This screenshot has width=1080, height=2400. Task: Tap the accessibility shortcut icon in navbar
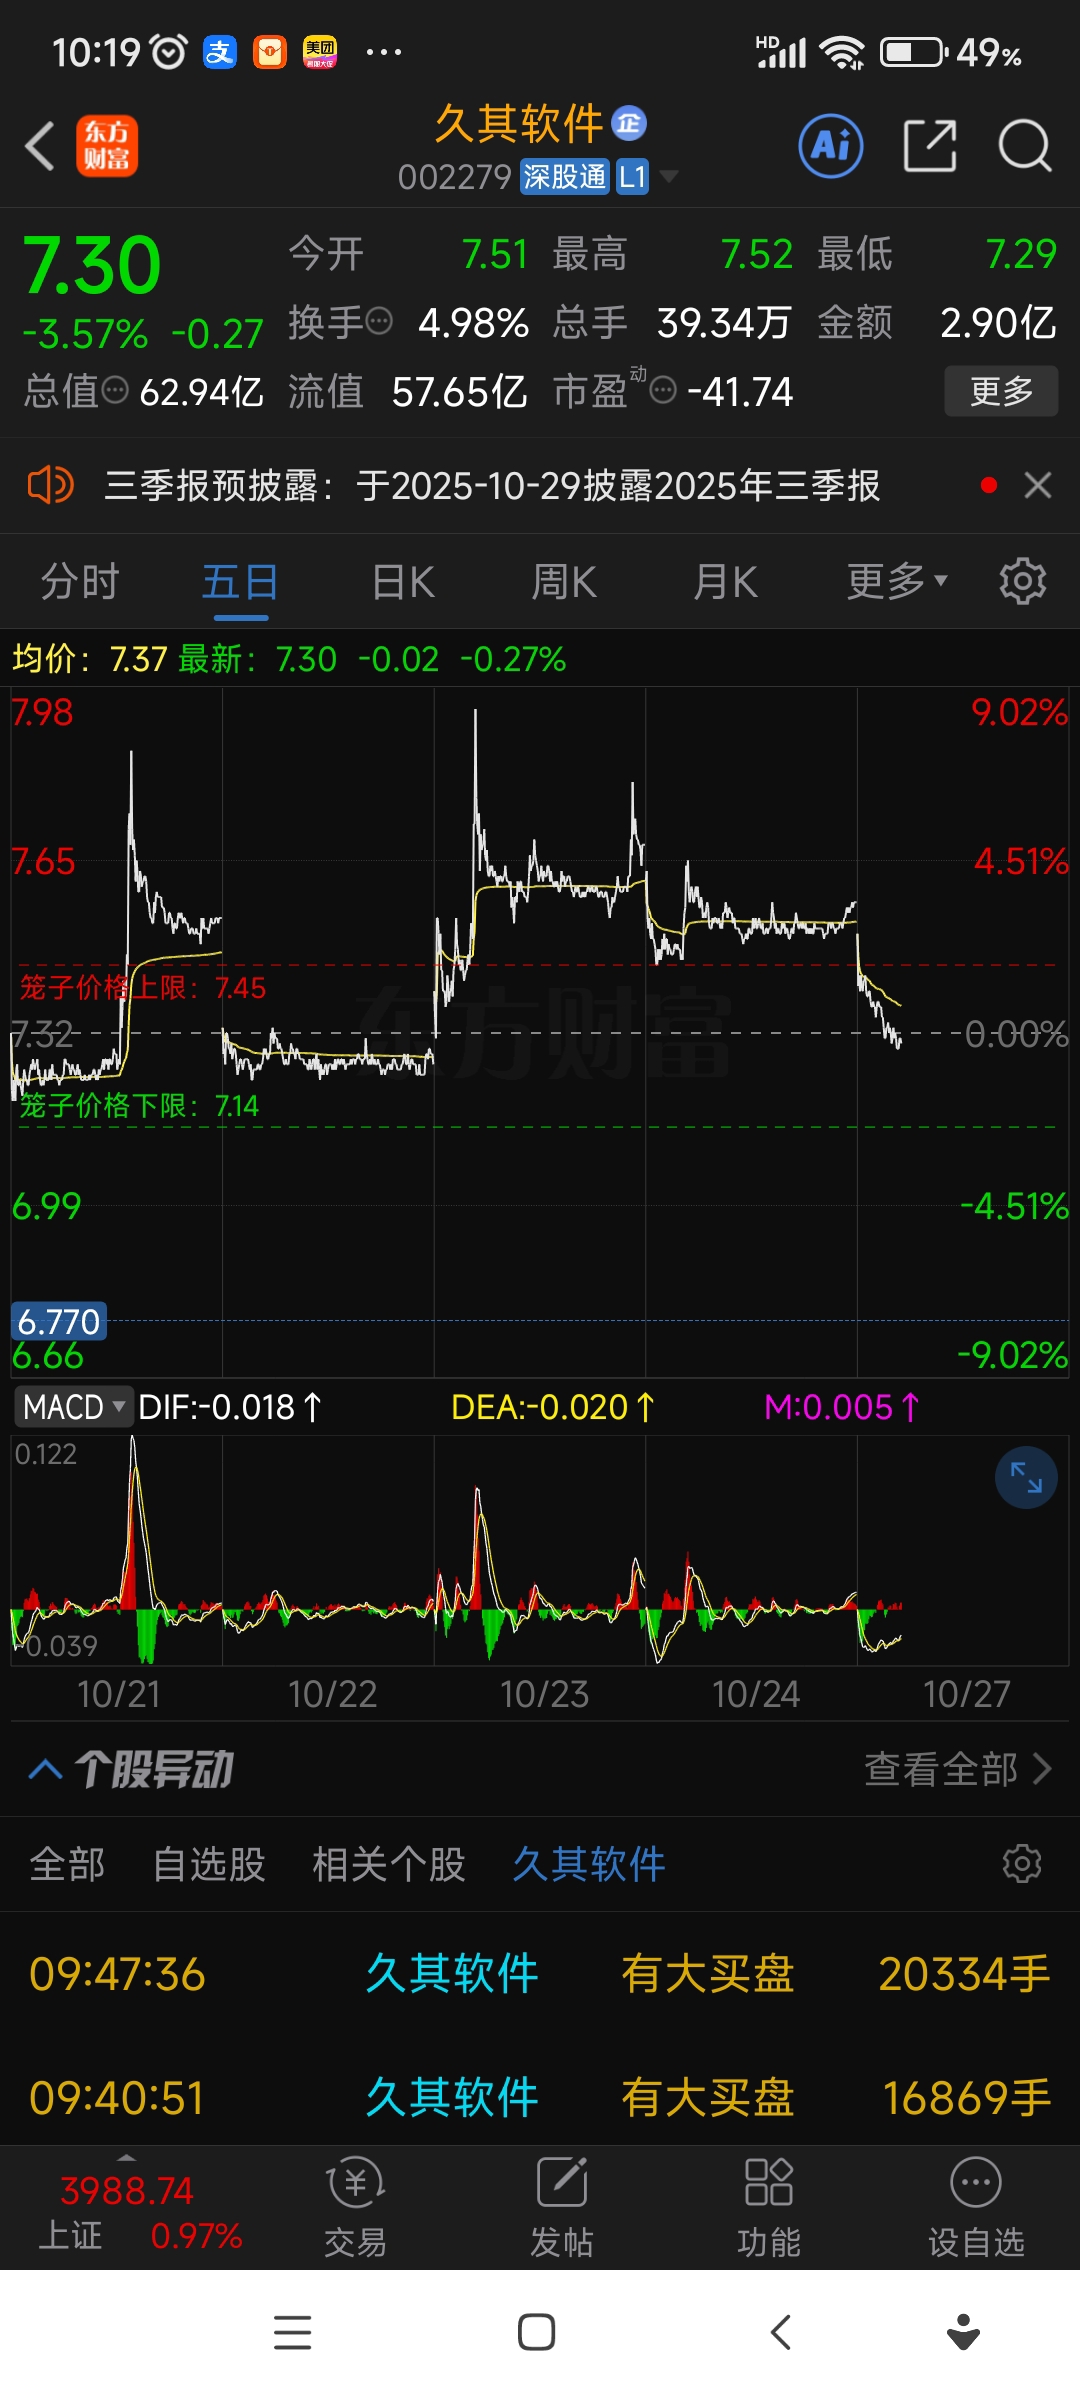[x=963, y=2332]
